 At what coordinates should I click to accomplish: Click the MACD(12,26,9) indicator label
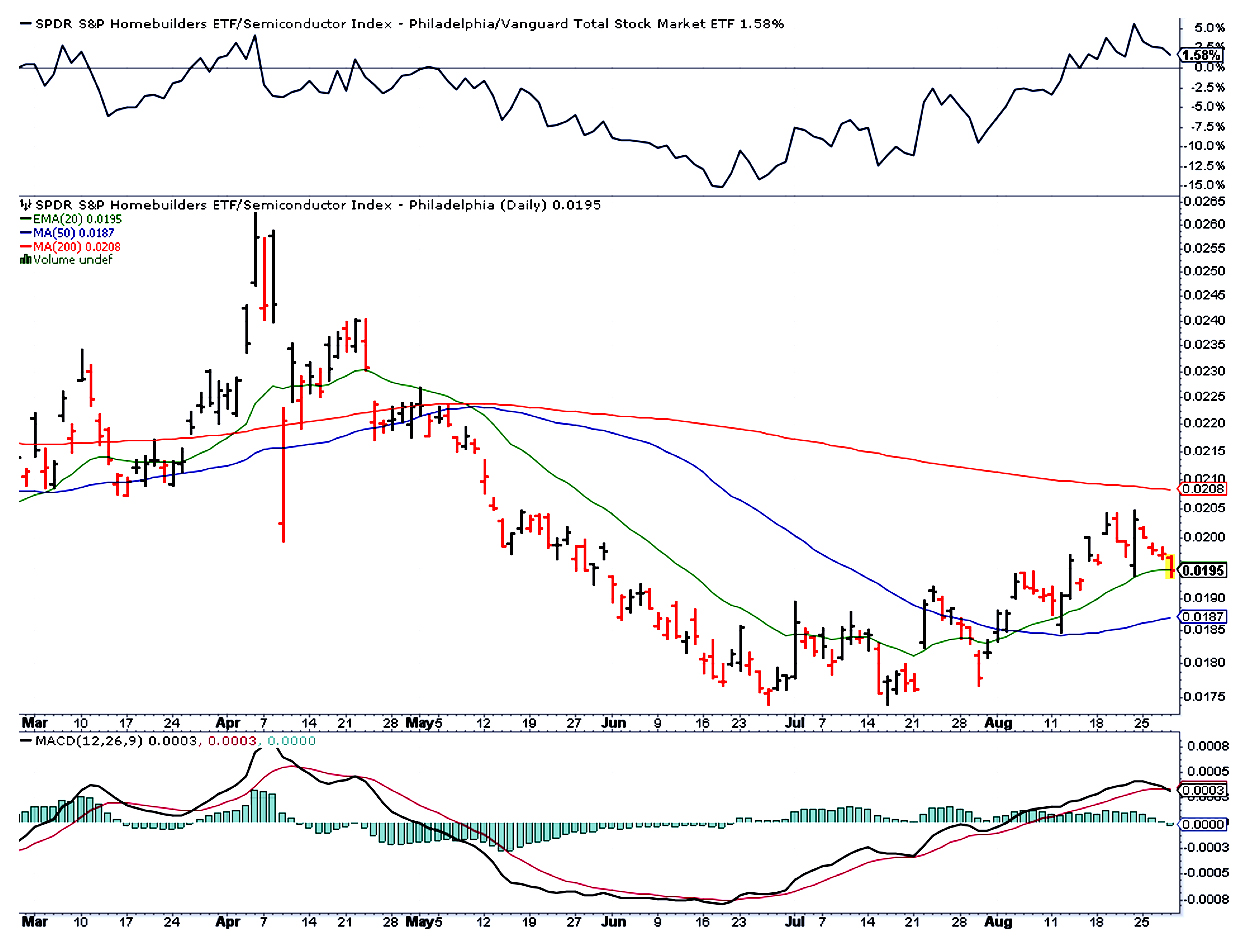92,740
